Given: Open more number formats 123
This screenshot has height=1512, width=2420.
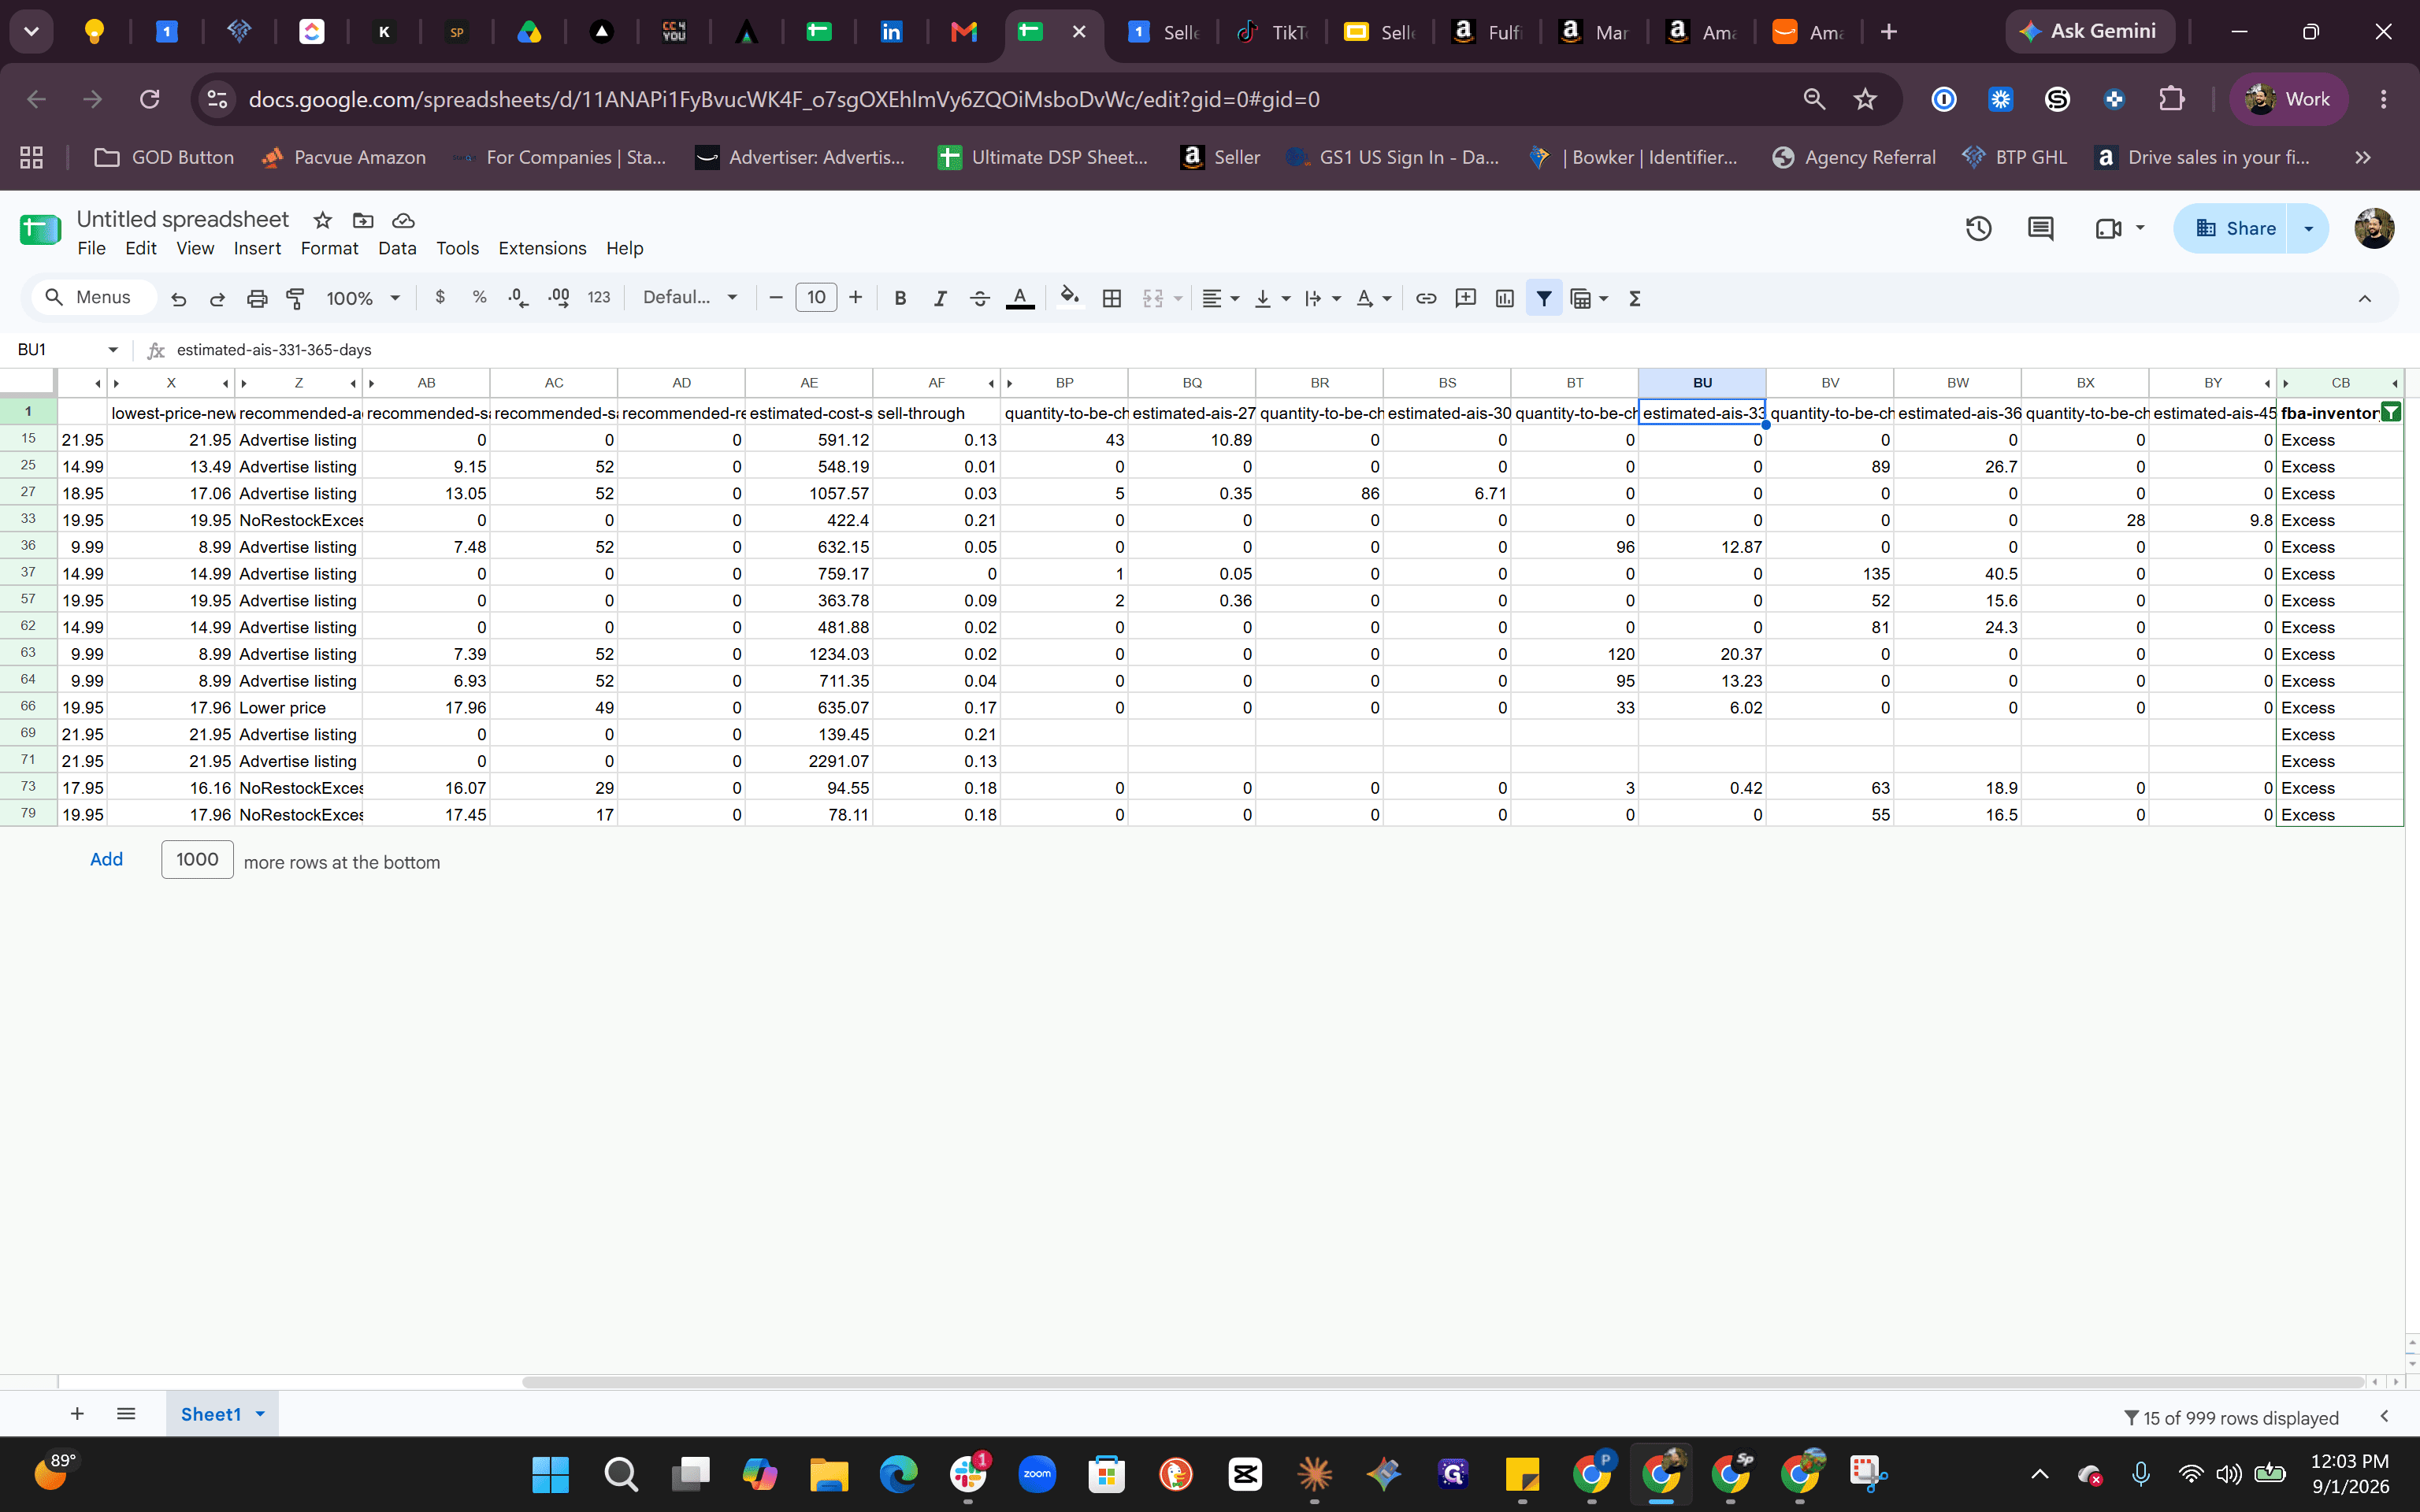Looking at the screenshot, I should (599, 297).
